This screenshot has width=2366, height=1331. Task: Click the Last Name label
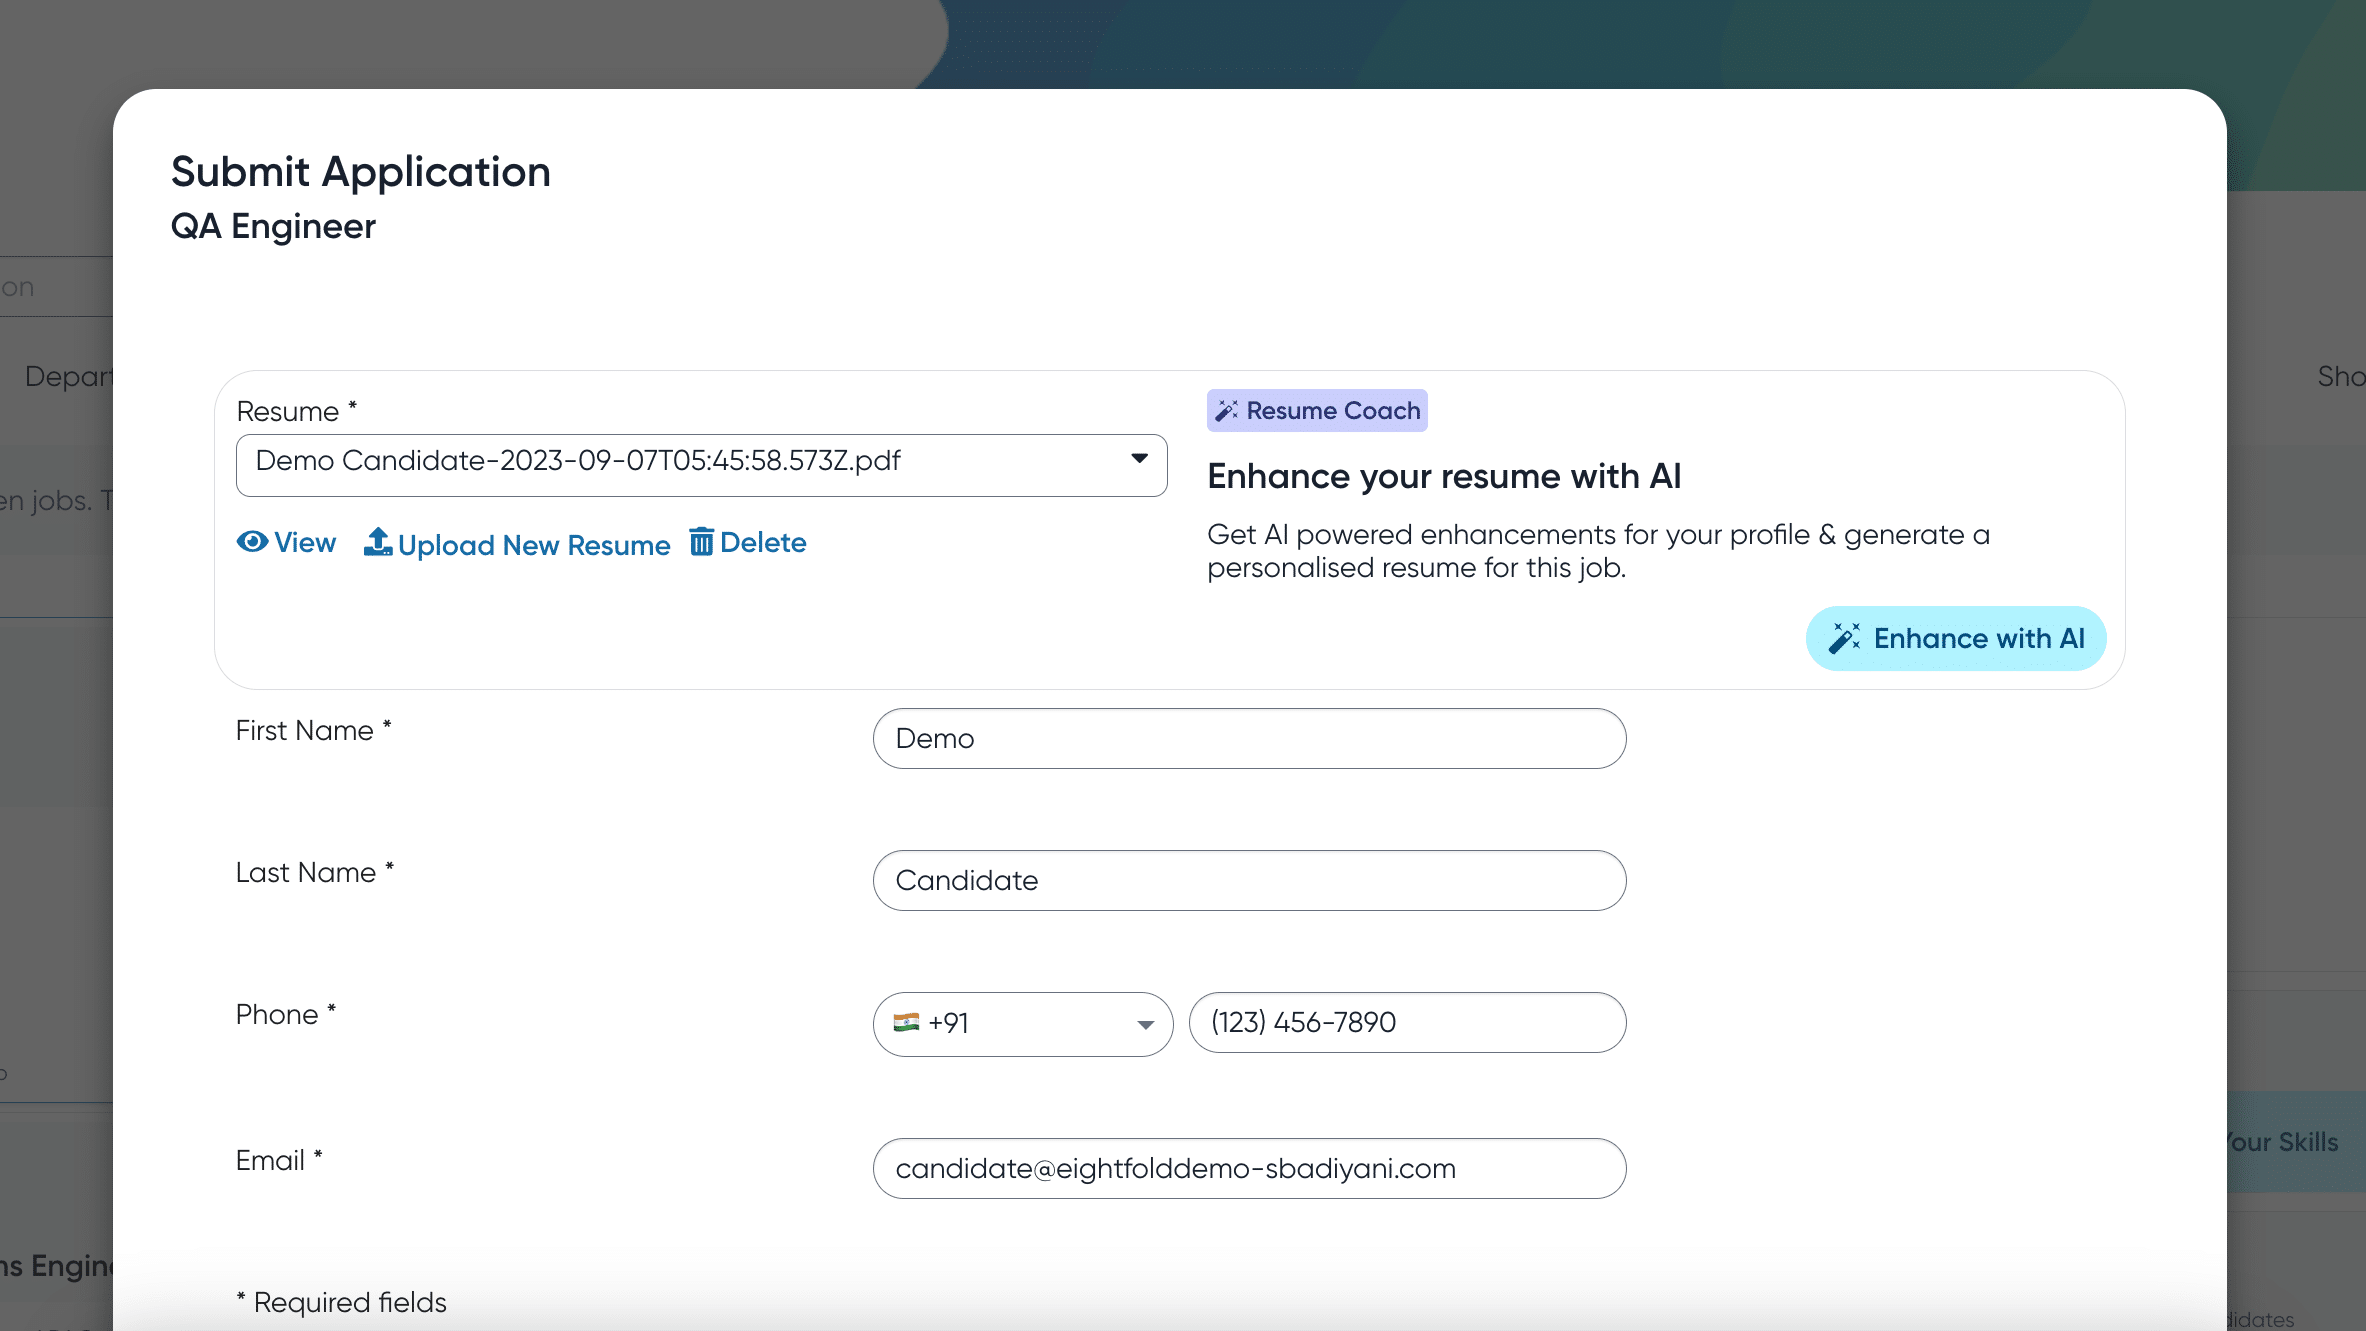point(315,872)
